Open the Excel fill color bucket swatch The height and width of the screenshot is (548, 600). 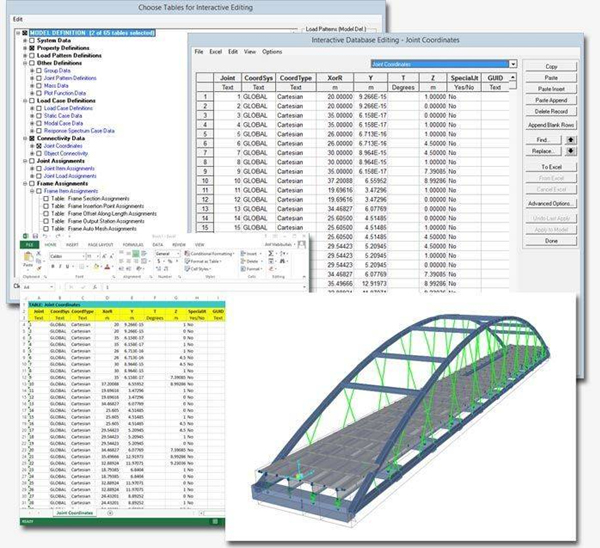[x=96, y=267]
